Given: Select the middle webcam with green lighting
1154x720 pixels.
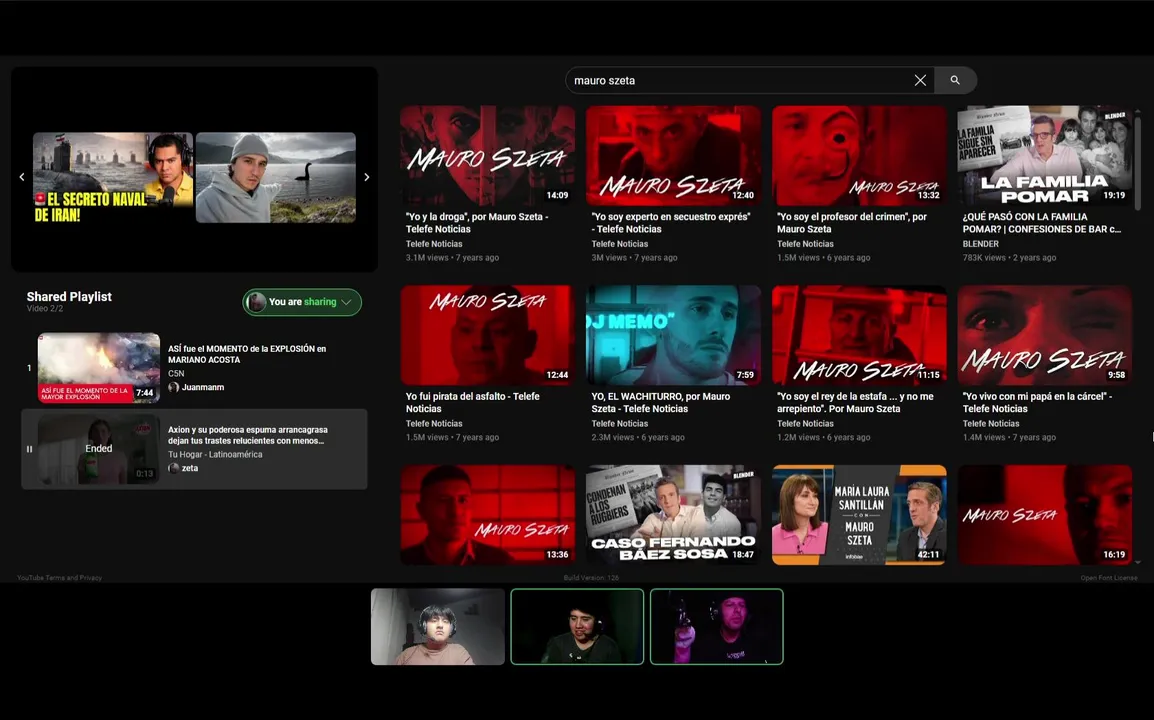Looking at the screenshot, I should click(x=577, y=627).
